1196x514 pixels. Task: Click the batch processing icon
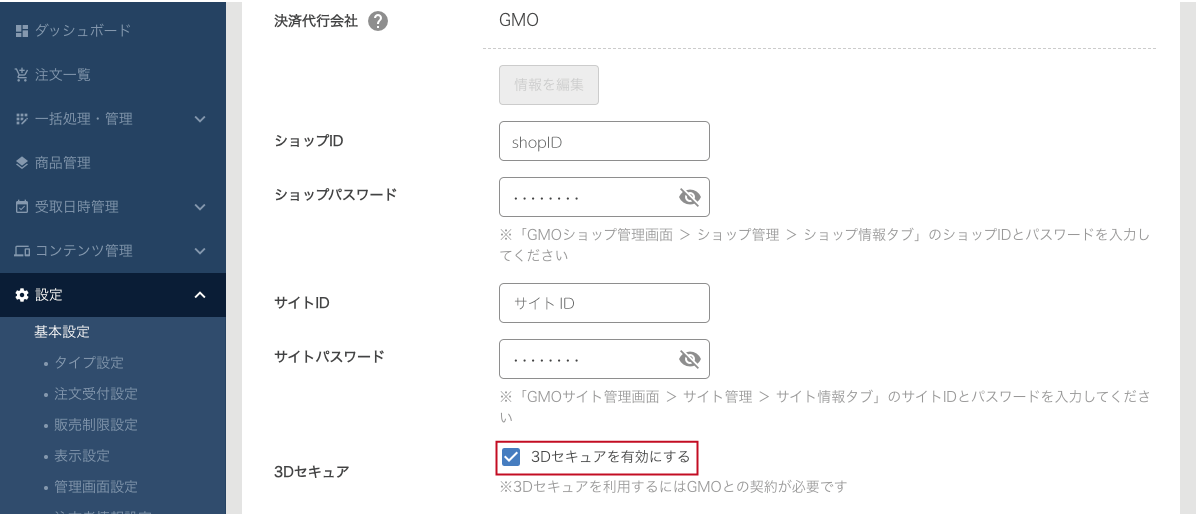22,119
